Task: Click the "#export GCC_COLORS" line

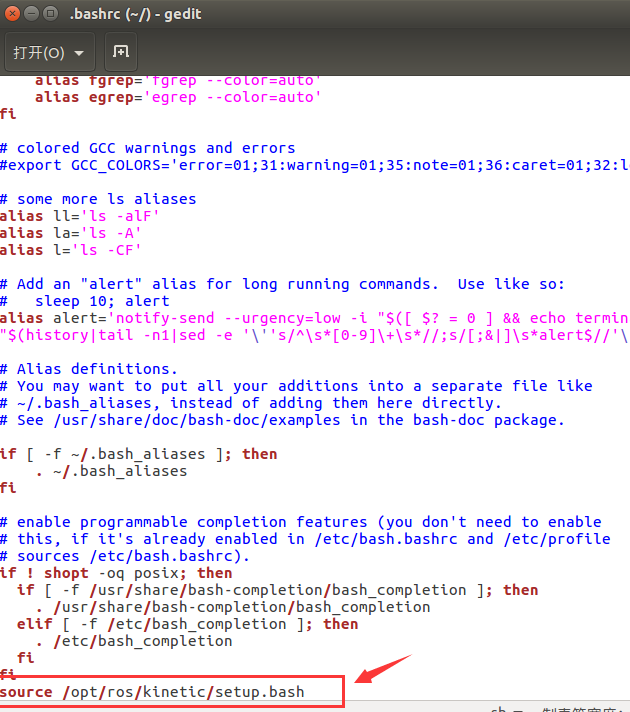Action: (315, 165)
